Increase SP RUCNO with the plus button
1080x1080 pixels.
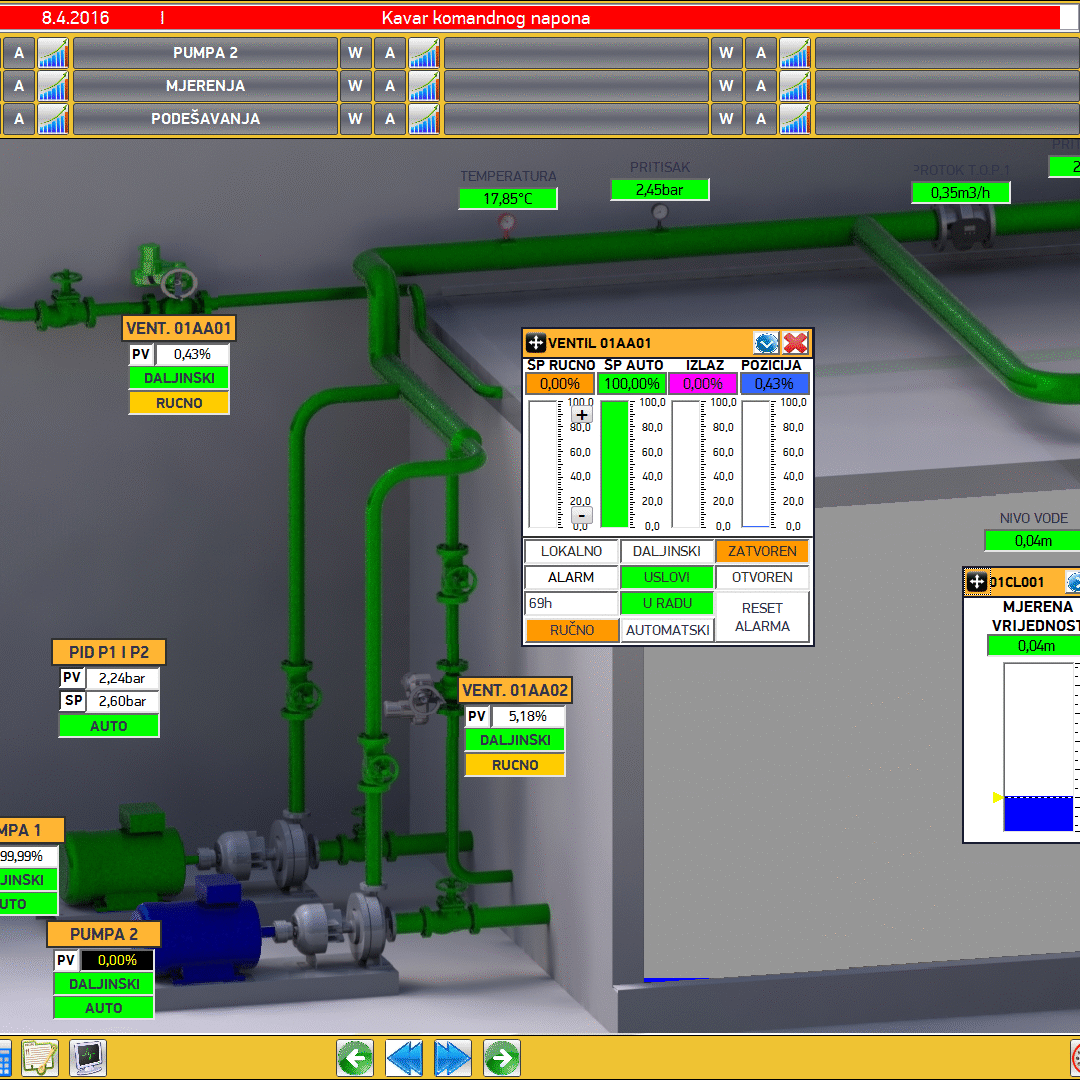582,414
